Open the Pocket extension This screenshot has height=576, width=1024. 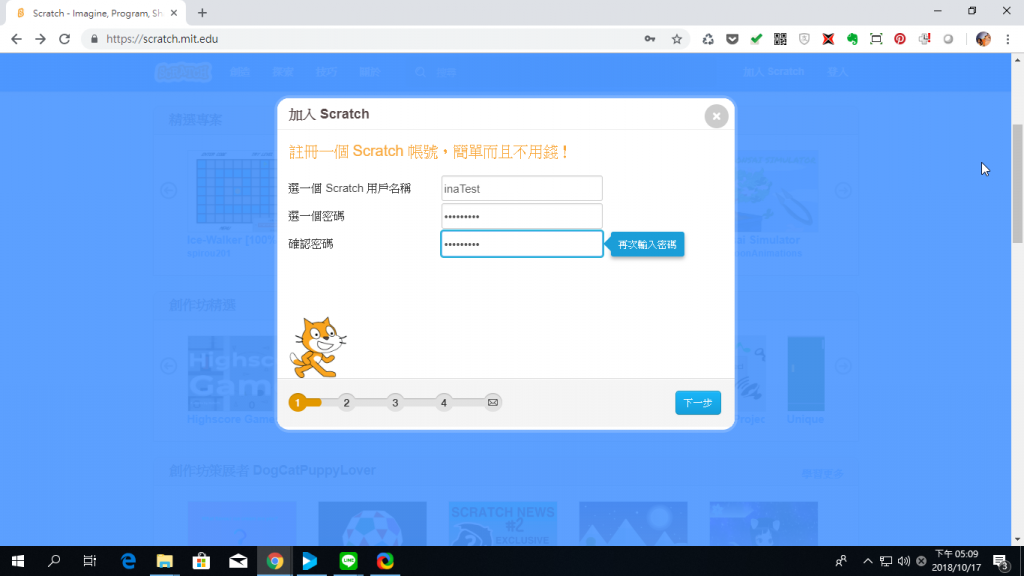click(x=732, y=39)
